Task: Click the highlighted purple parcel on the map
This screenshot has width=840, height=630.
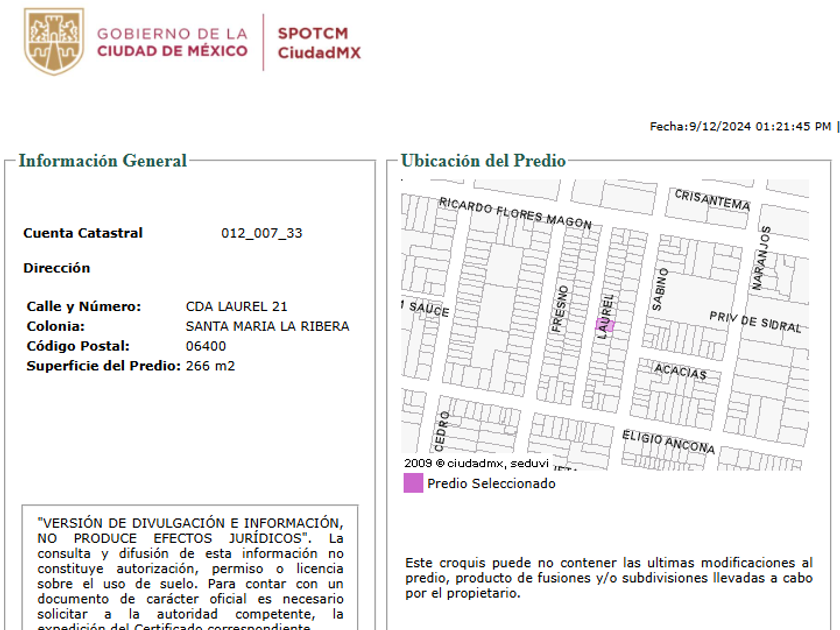Action: (605, 325)
